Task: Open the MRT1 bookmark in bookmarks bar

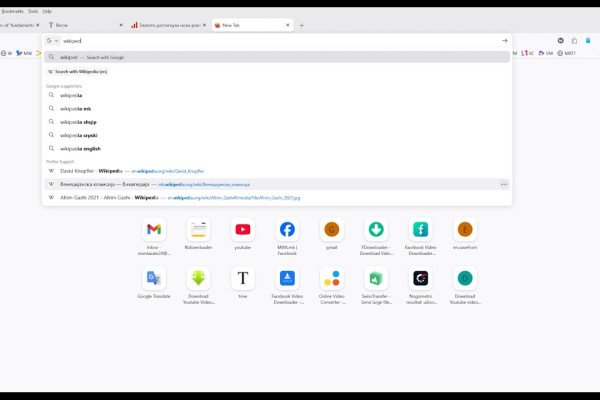Action: [x=566, y=53]
